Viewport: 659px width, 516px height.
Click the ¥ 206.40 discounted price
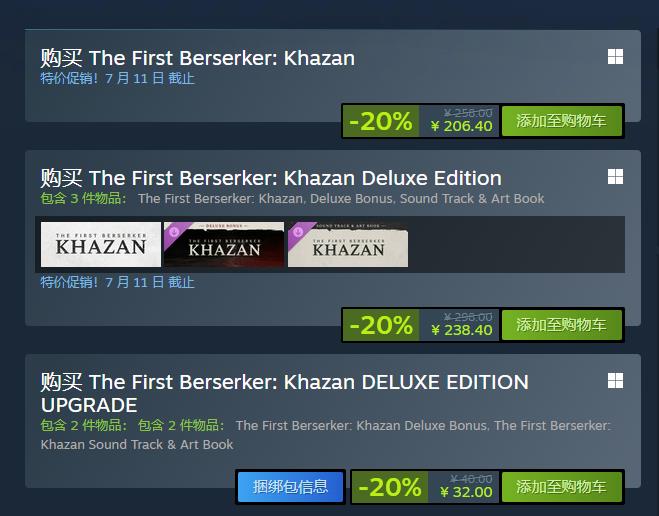point(461,126)
